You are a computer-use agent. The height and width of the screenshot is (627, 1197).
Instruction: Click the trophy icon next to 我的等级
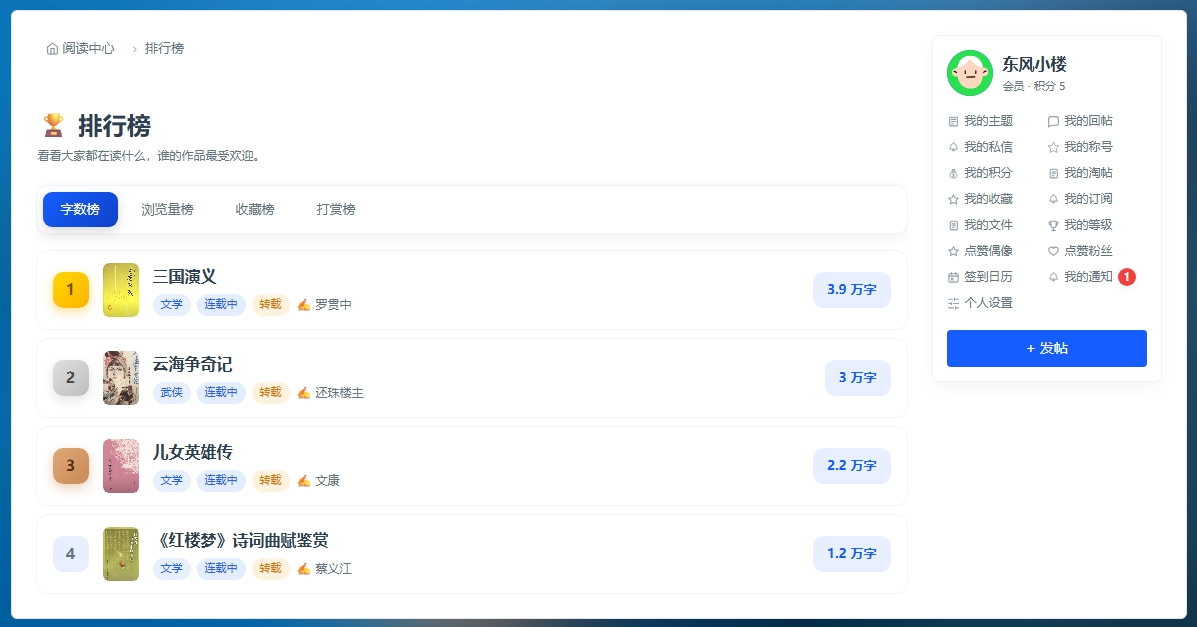coord(1053,225)
